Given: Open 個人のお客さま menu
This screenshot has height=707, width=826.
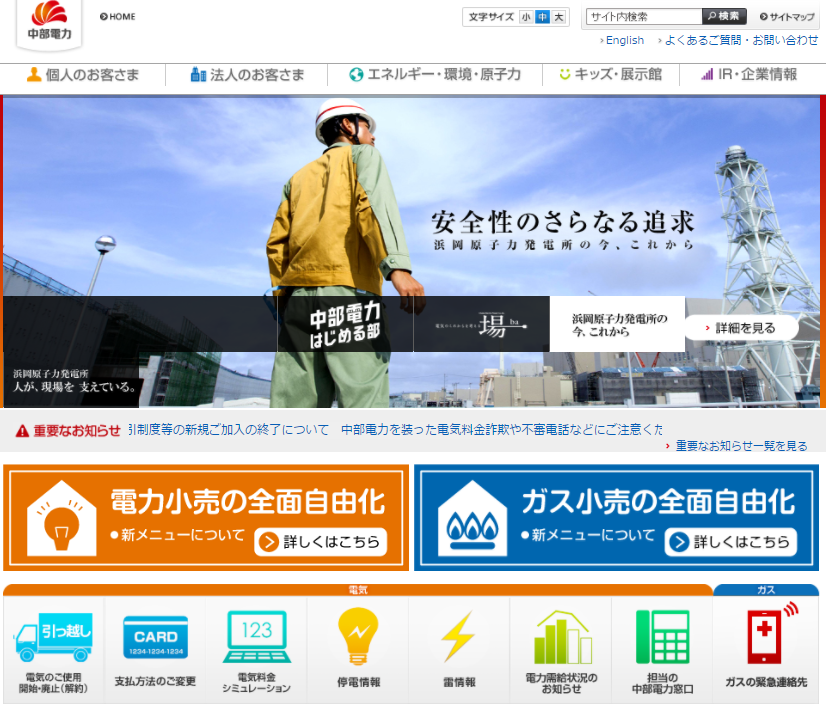Looking at the screenshot, I should pyautogui.click(x=83, y=75).
